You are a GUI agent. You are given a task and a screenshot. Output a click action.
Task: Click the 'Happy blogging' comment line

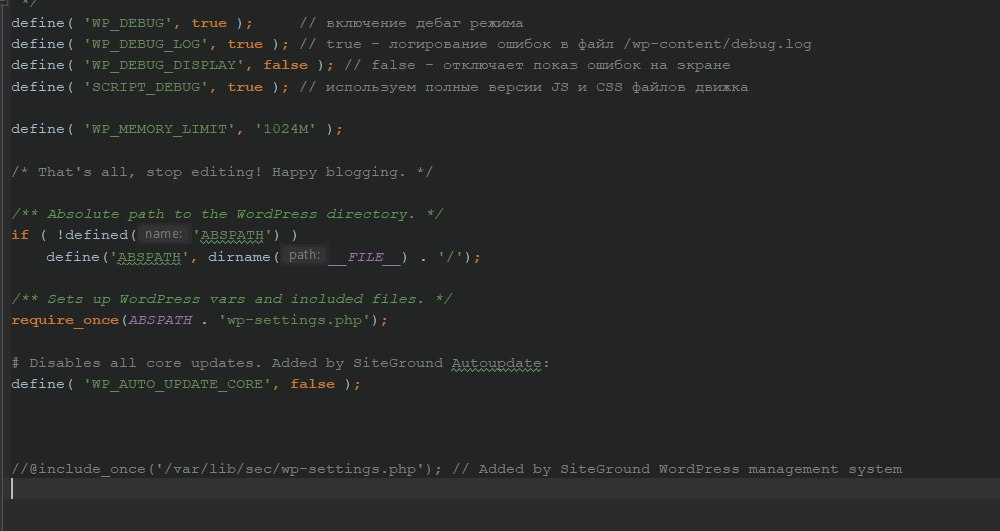pyautogui.click(x=222, y=171)
